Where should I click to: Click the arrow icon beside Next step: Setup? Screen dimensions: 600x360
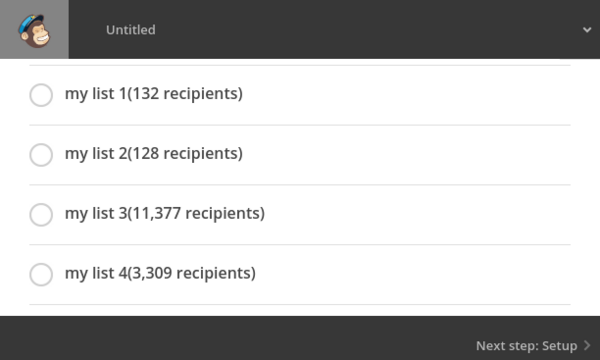click(587, 345)
